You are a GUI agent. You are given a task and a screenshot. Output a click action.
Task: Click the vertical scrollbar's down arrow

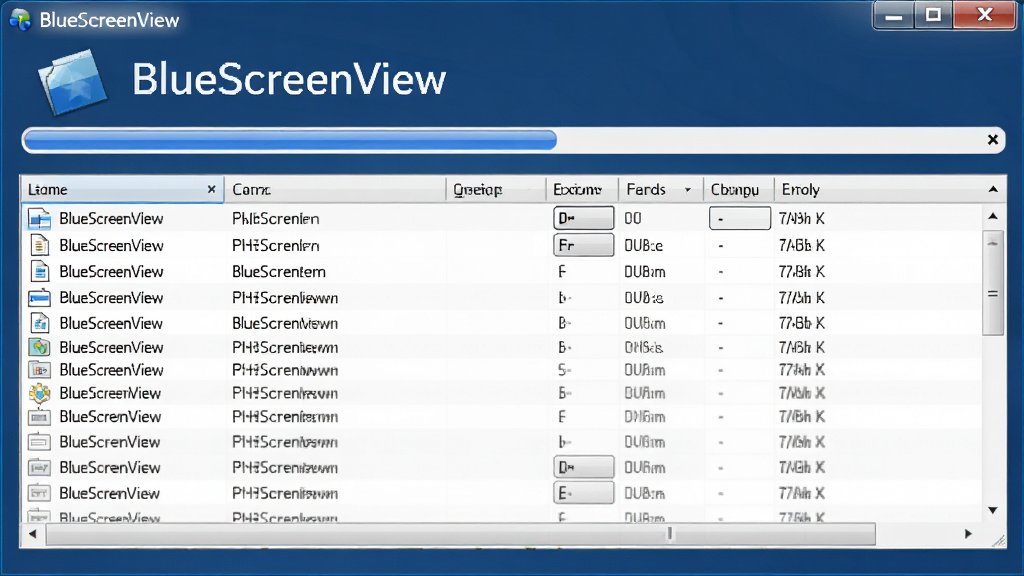click(x=993, y=510)
